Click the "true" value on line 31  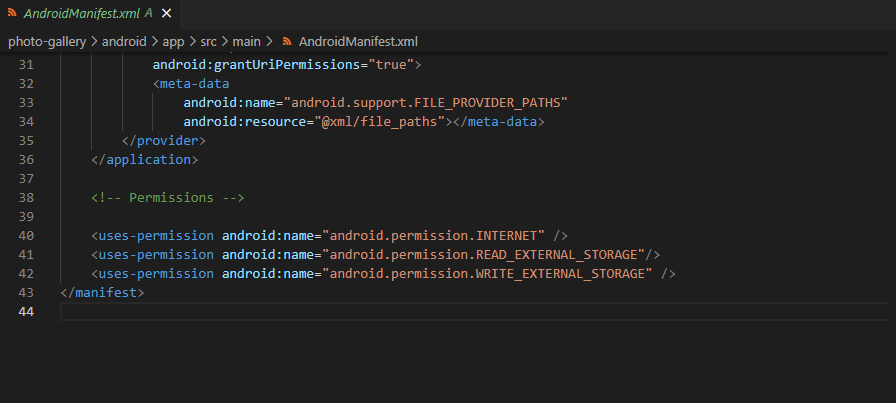point(391,65)
